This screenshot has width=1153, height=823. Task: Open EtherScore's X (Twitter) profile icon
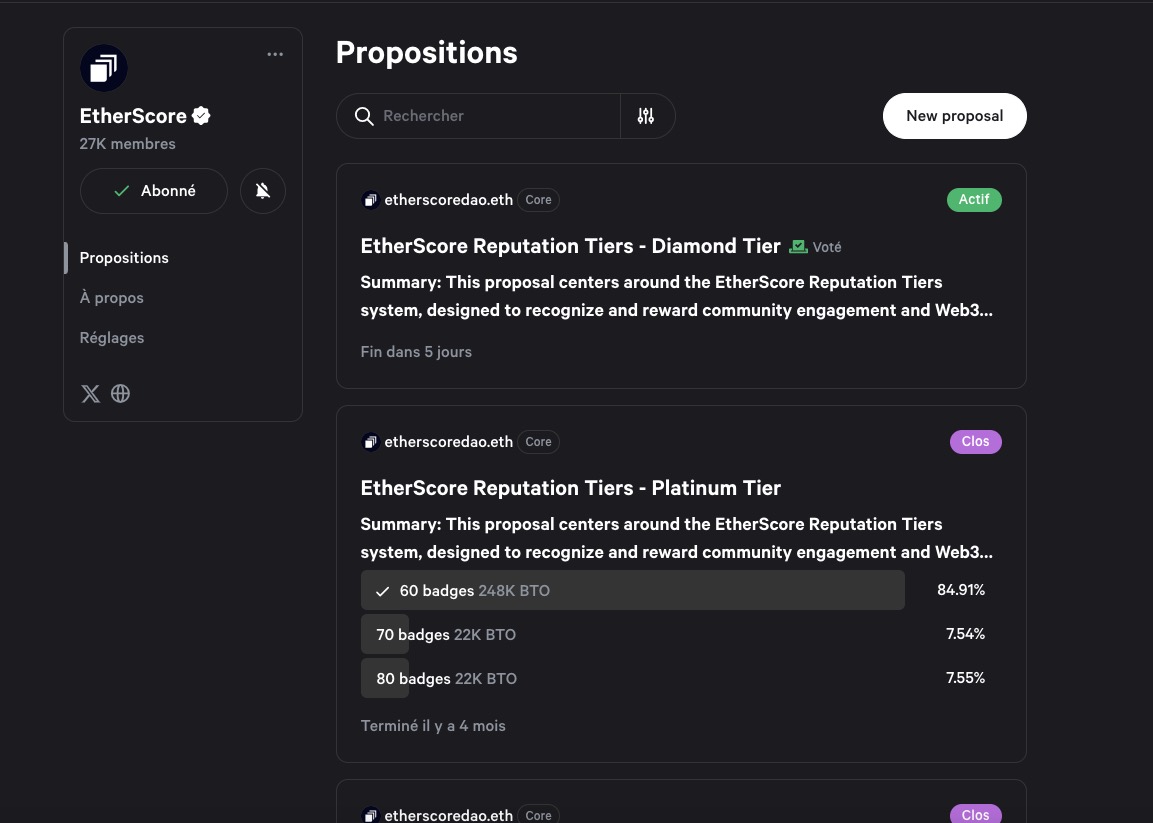[x=90, y=394]
